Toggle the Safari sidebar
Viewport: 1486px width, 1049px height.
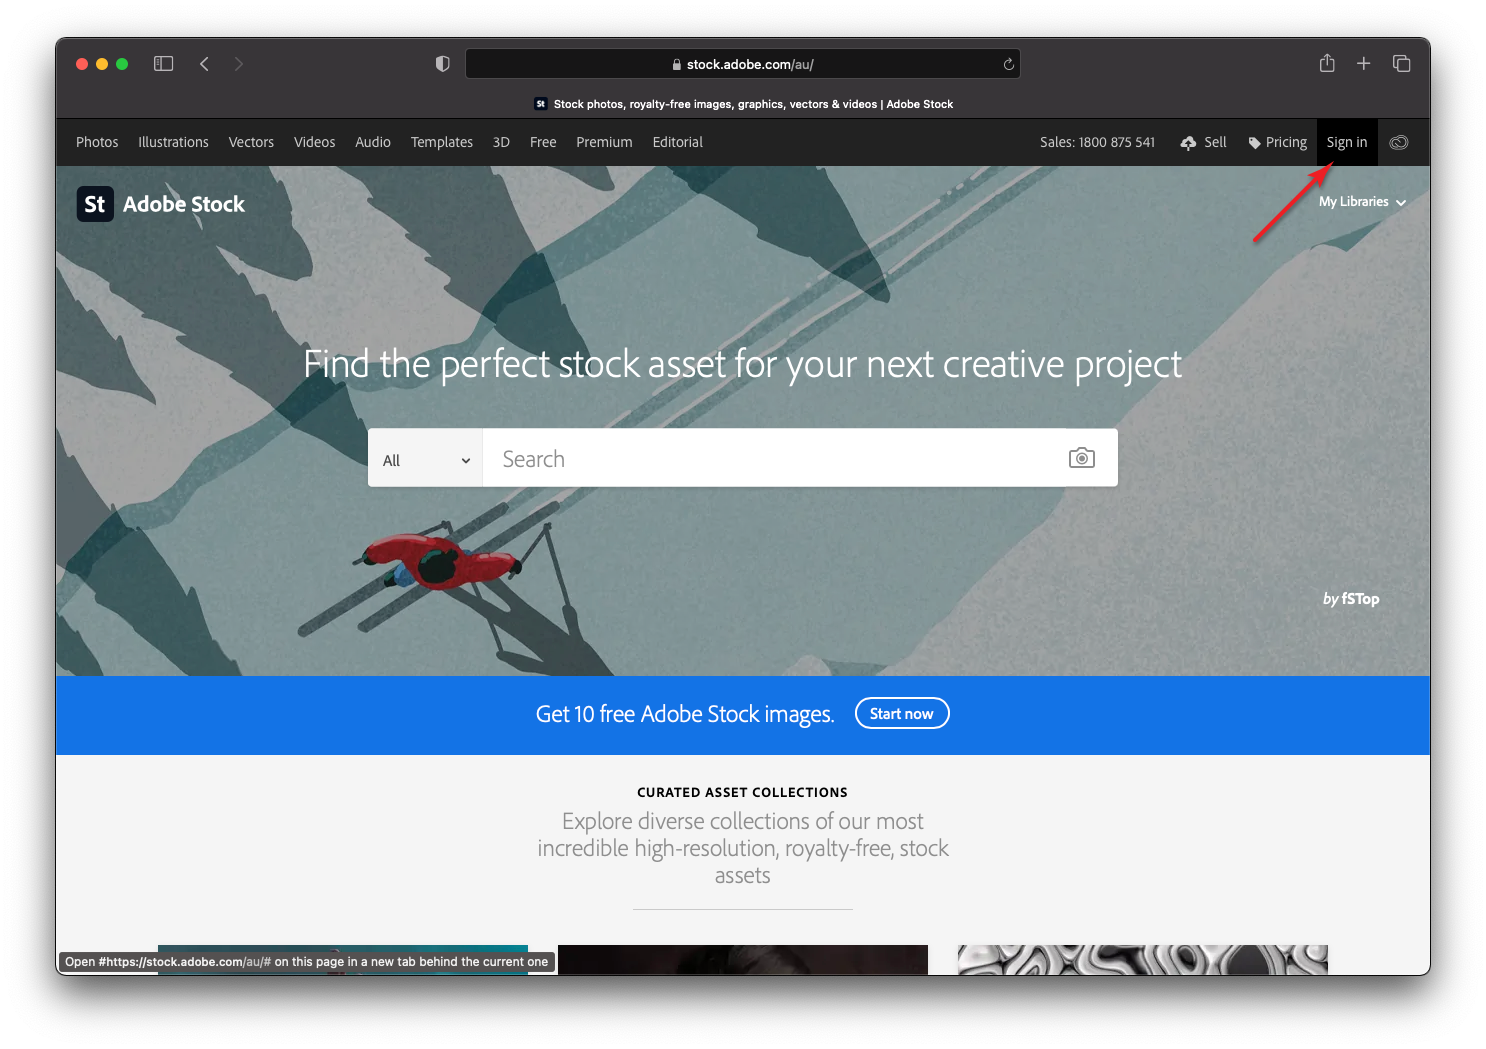164,64
